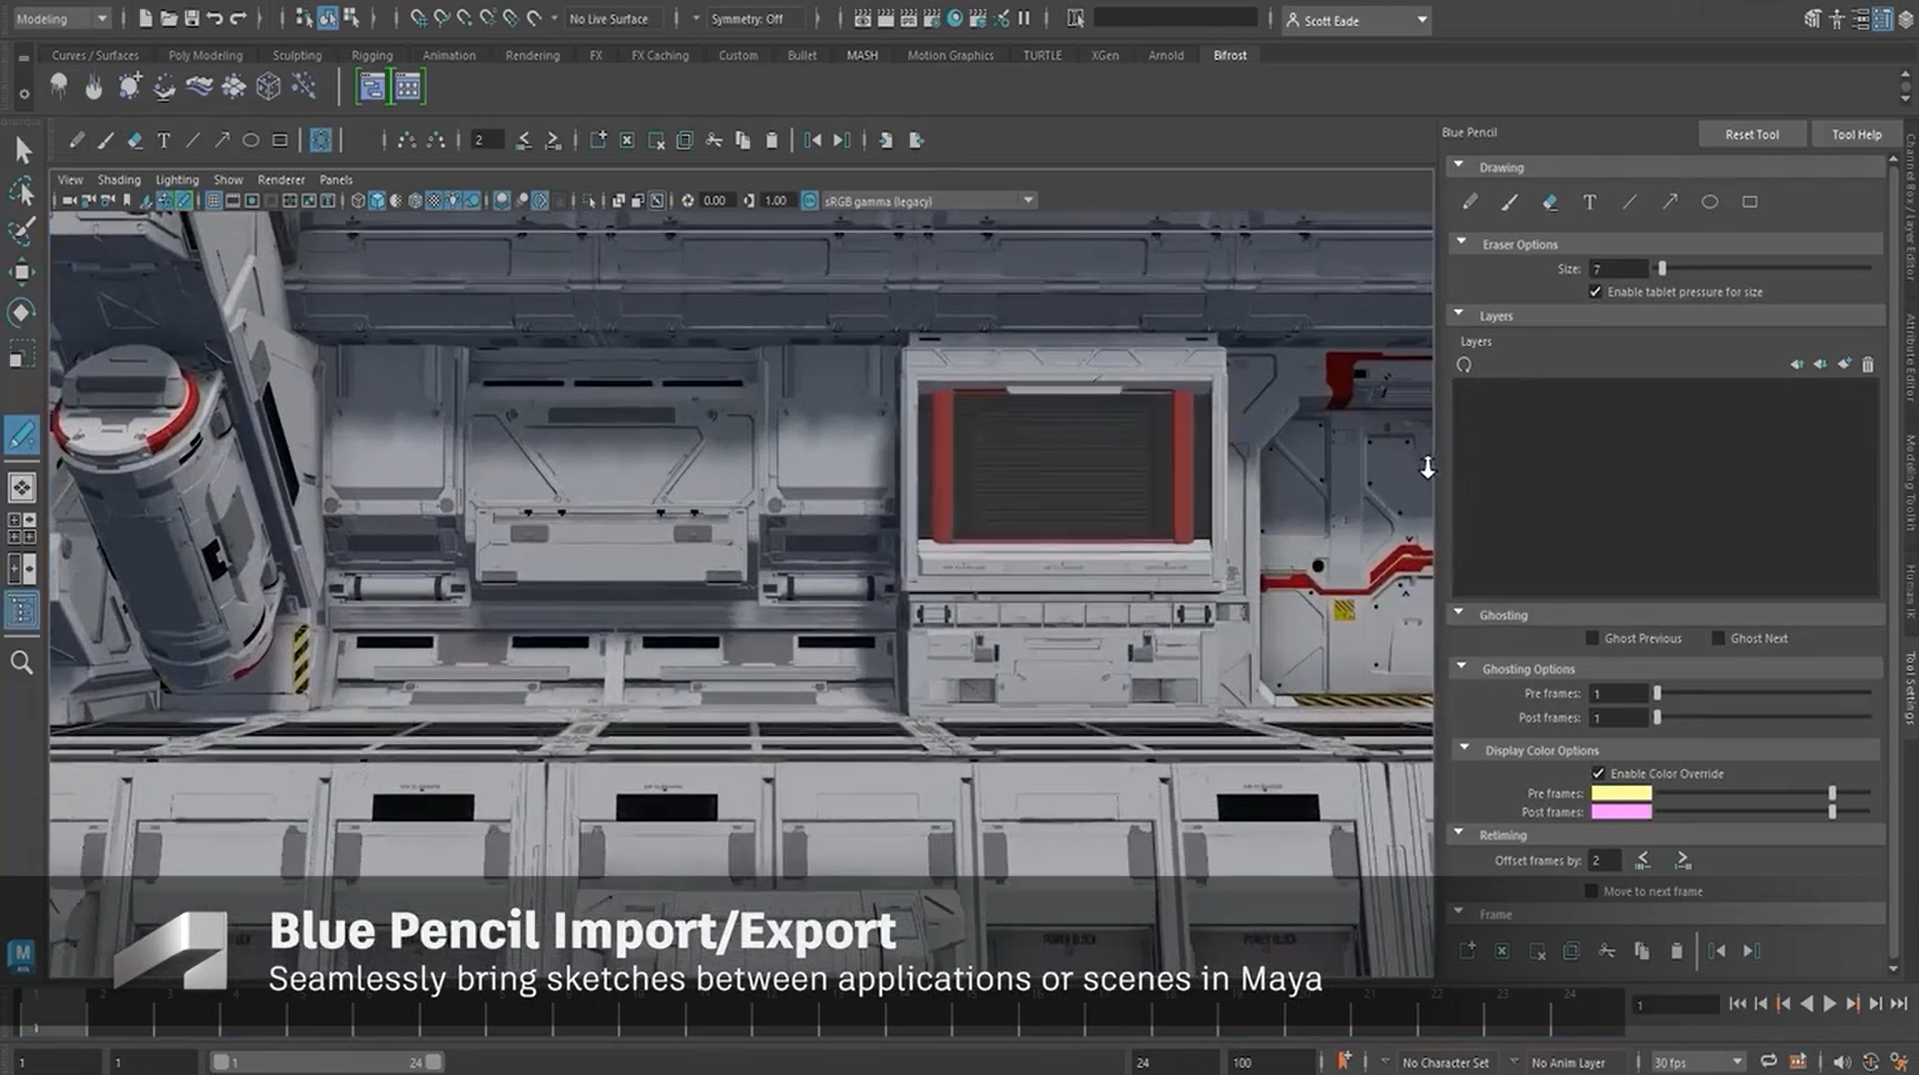Enable the Ghost Previous option
The image size is (1919, 1075).
1591,637
